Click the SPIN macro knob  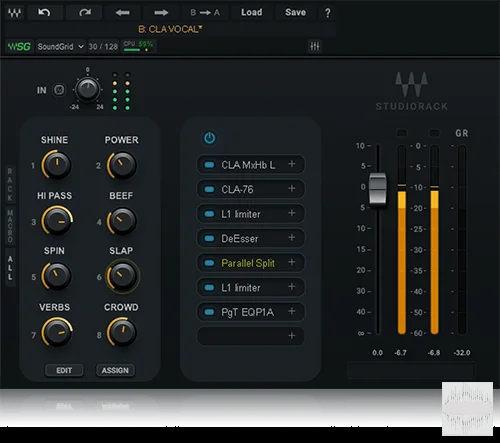(56, 276)
